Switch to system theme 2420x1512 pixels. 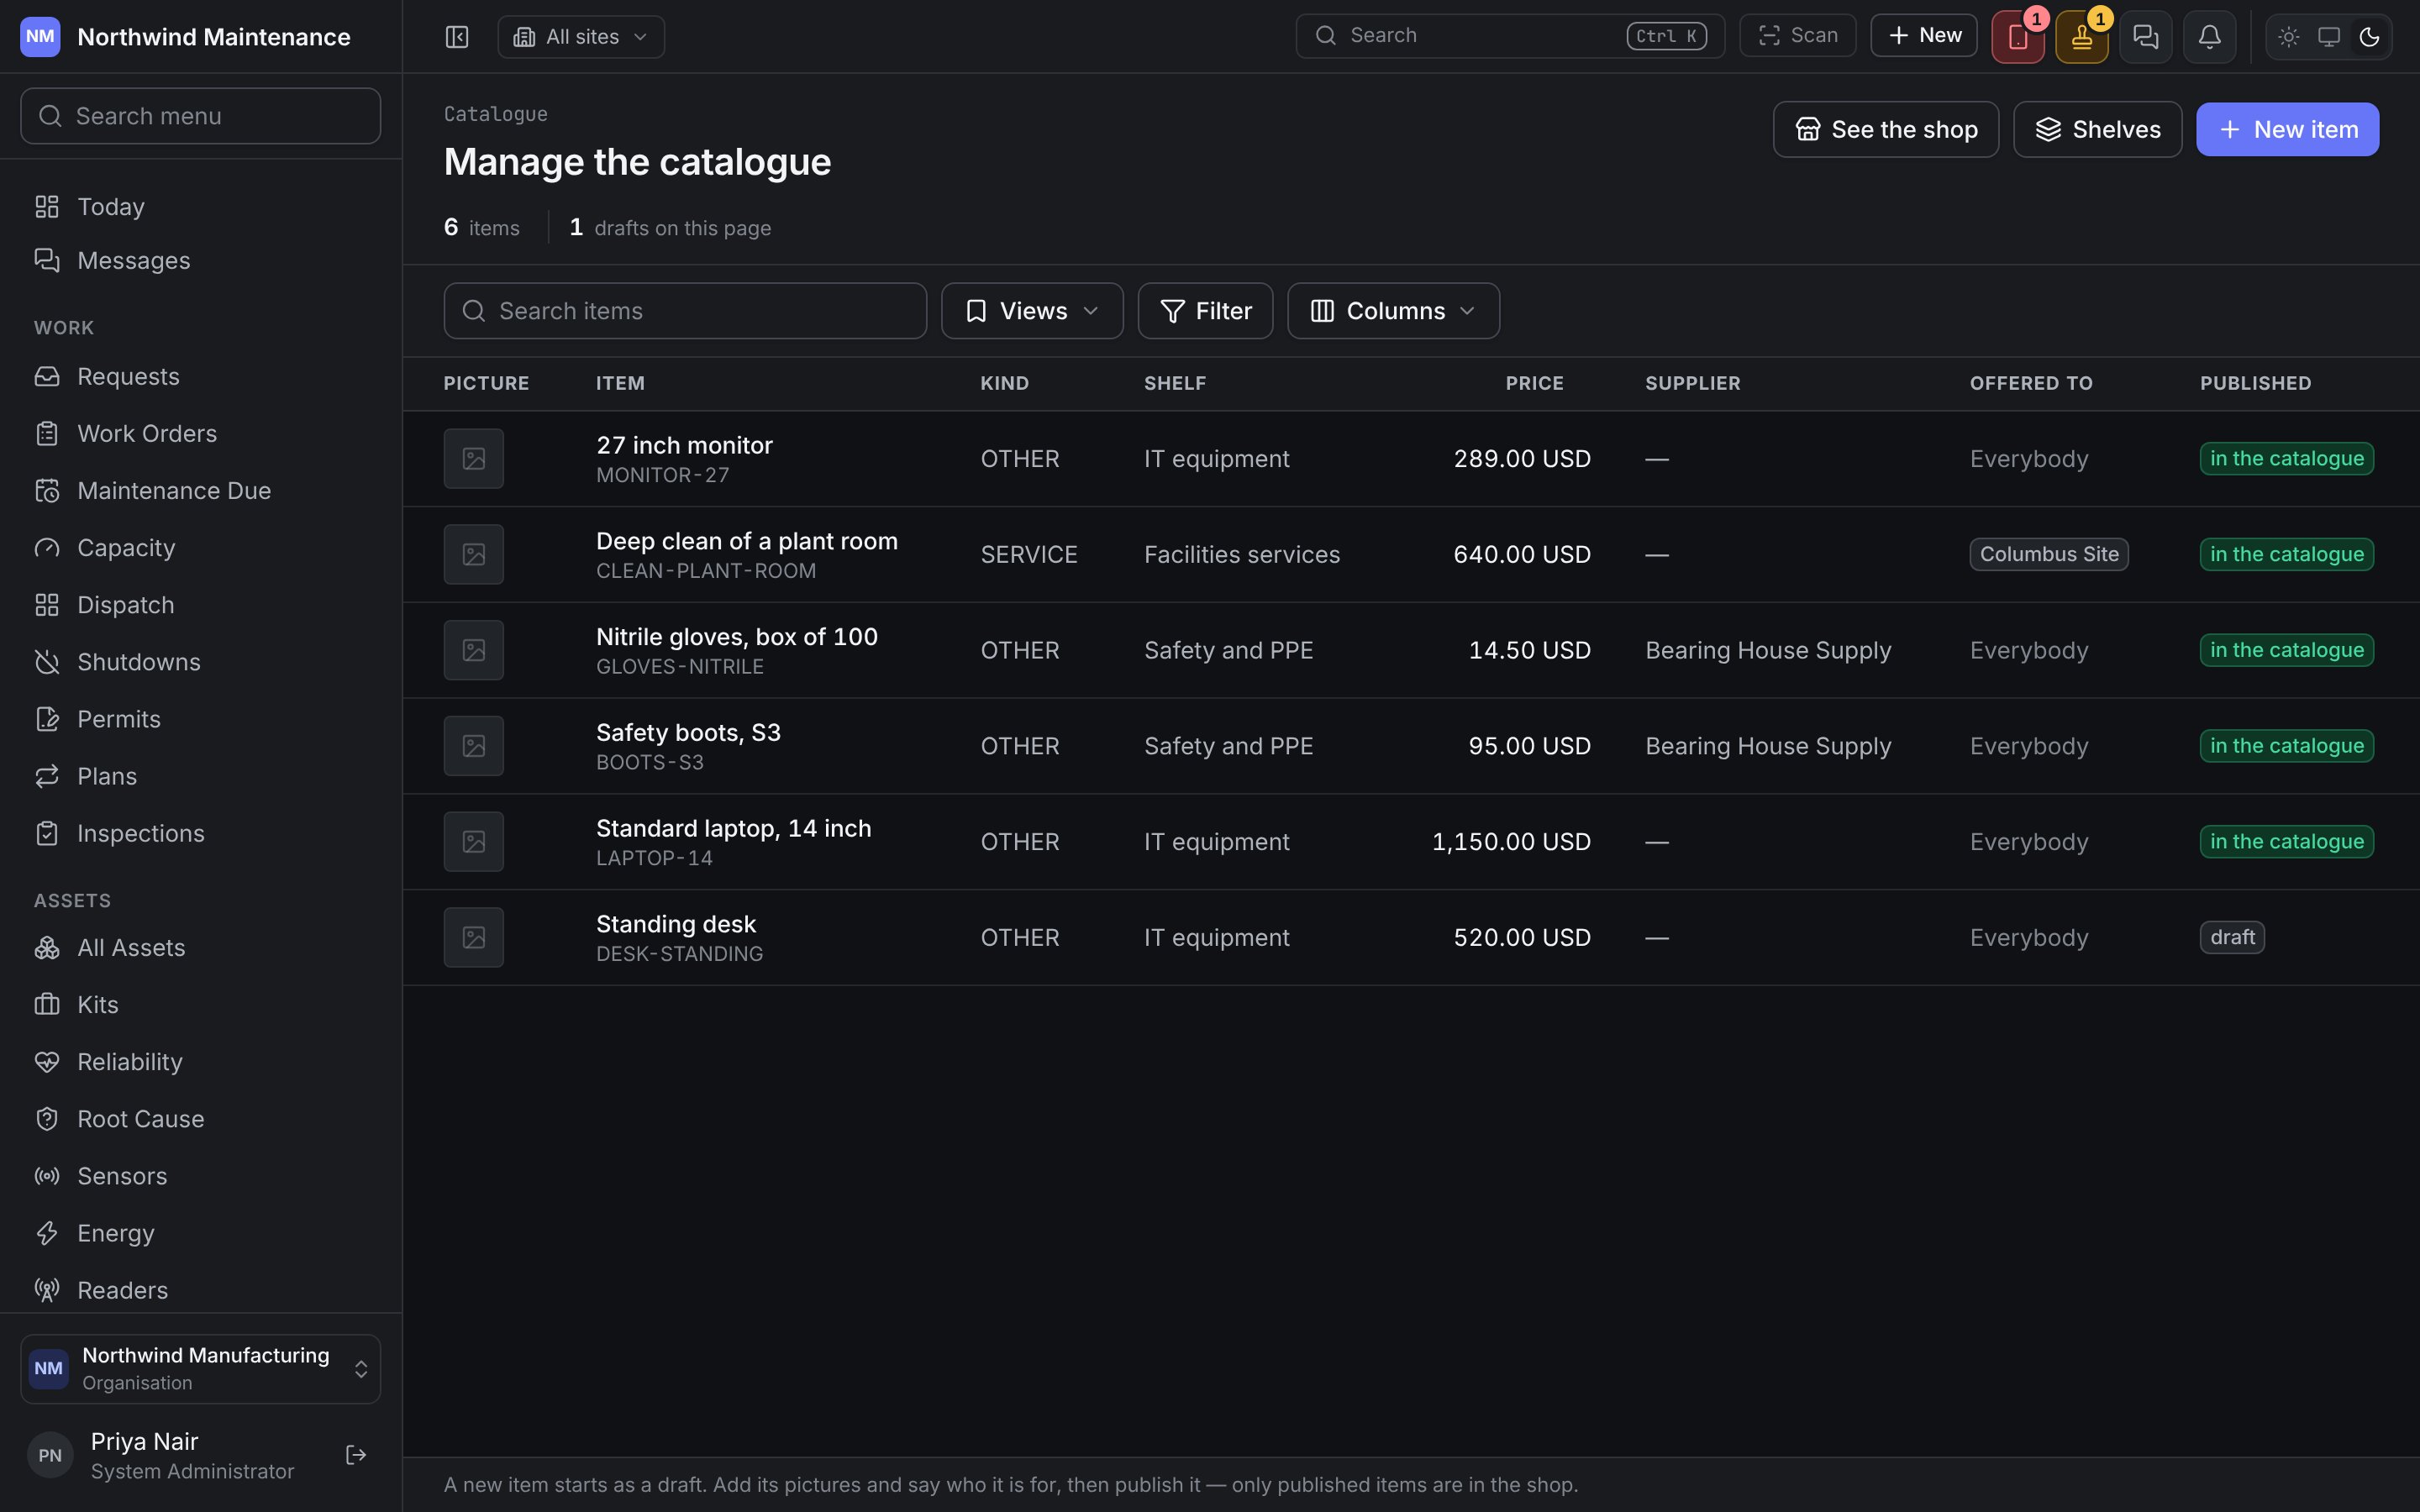(x=2329, y=37)
